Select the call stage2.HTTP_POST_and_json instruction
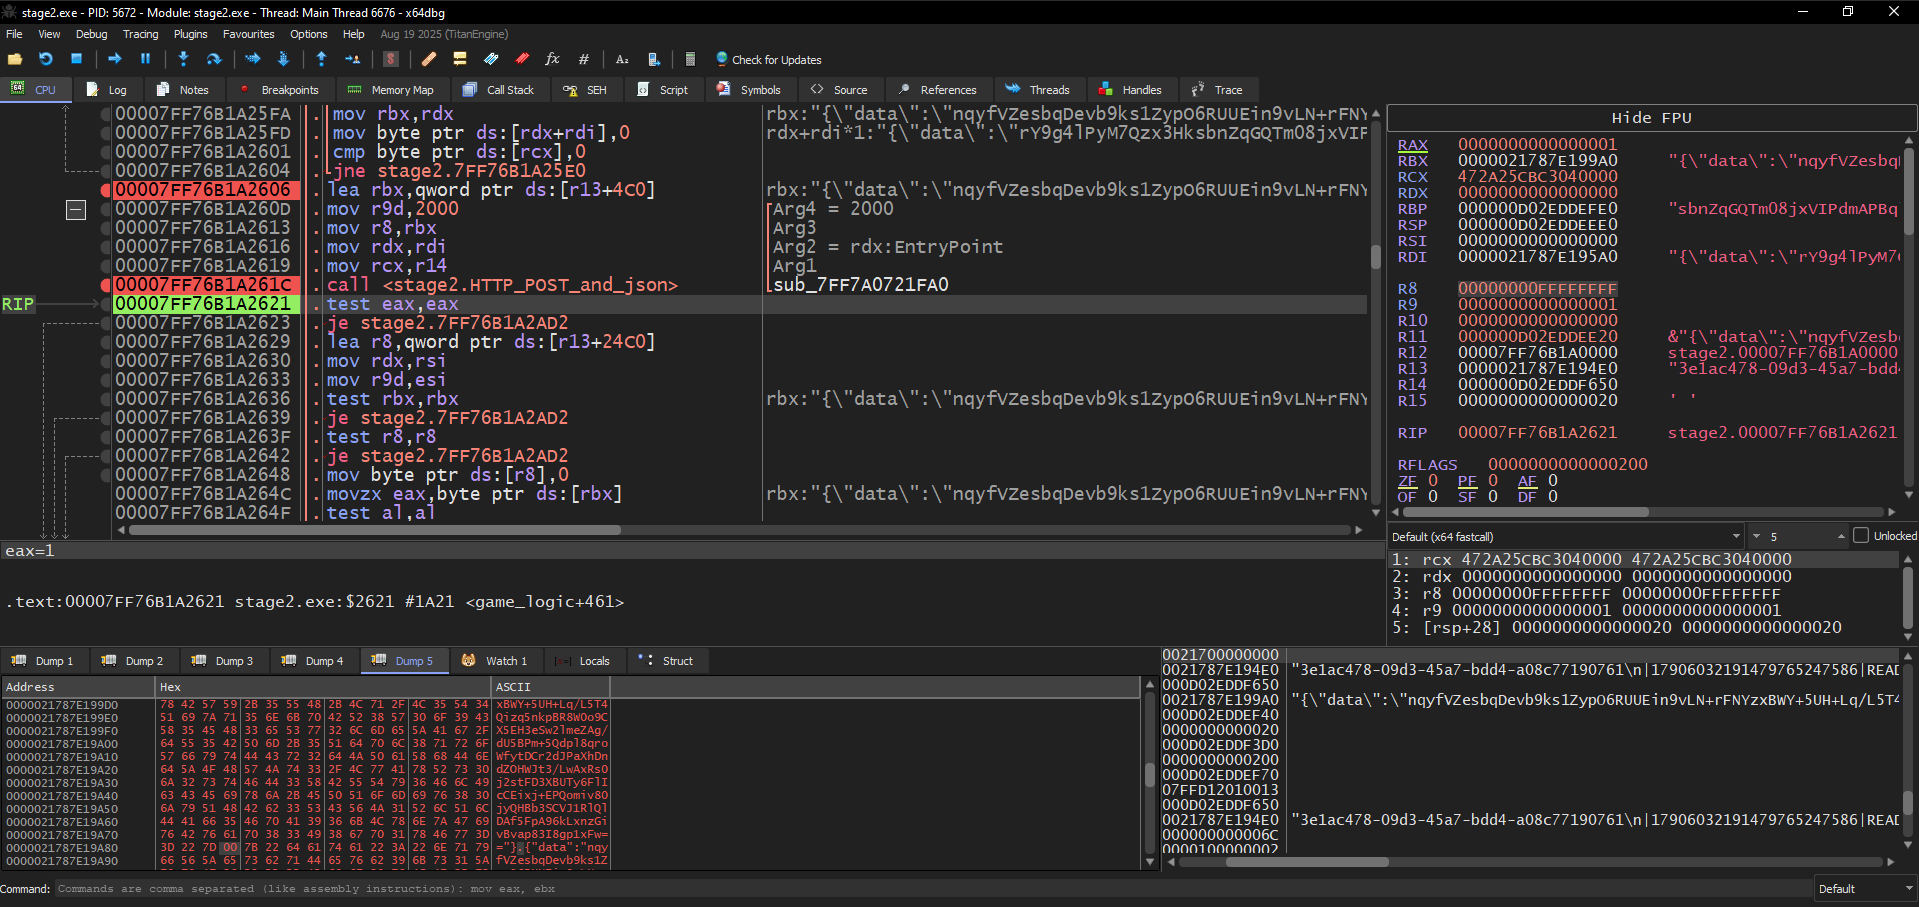The height and width of the screenshot is (907, 1919). (502, 285)
